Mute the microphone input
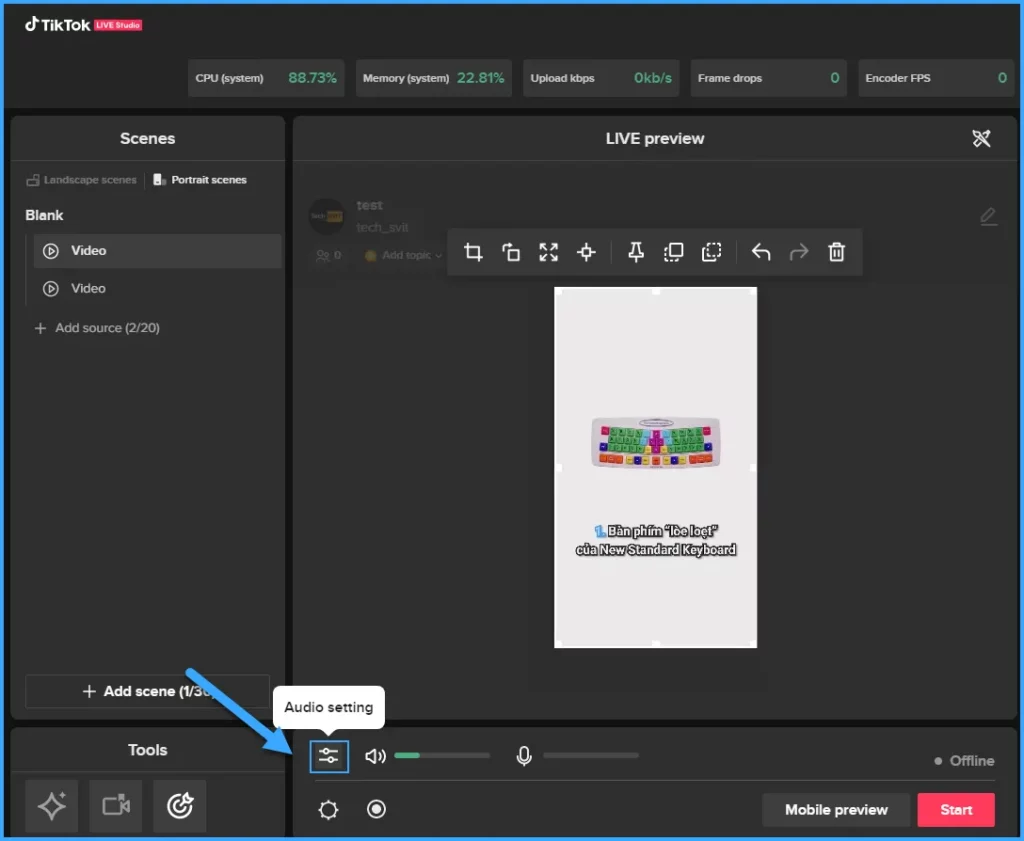The width and height of the screenshot is (1024, 841). [523, 757]
